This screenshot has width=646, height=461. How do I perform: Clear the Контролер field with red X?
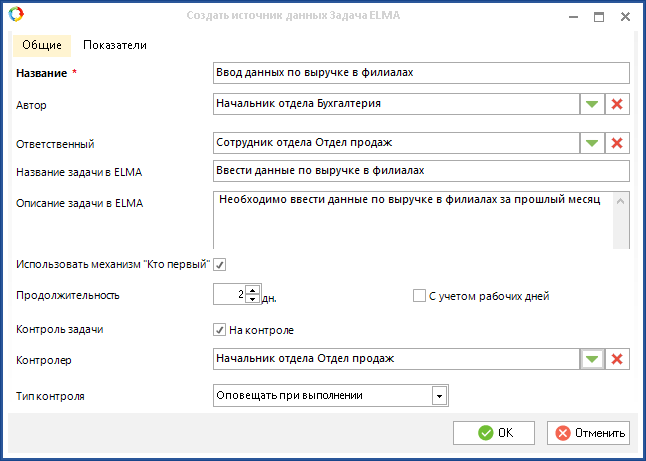617,359
